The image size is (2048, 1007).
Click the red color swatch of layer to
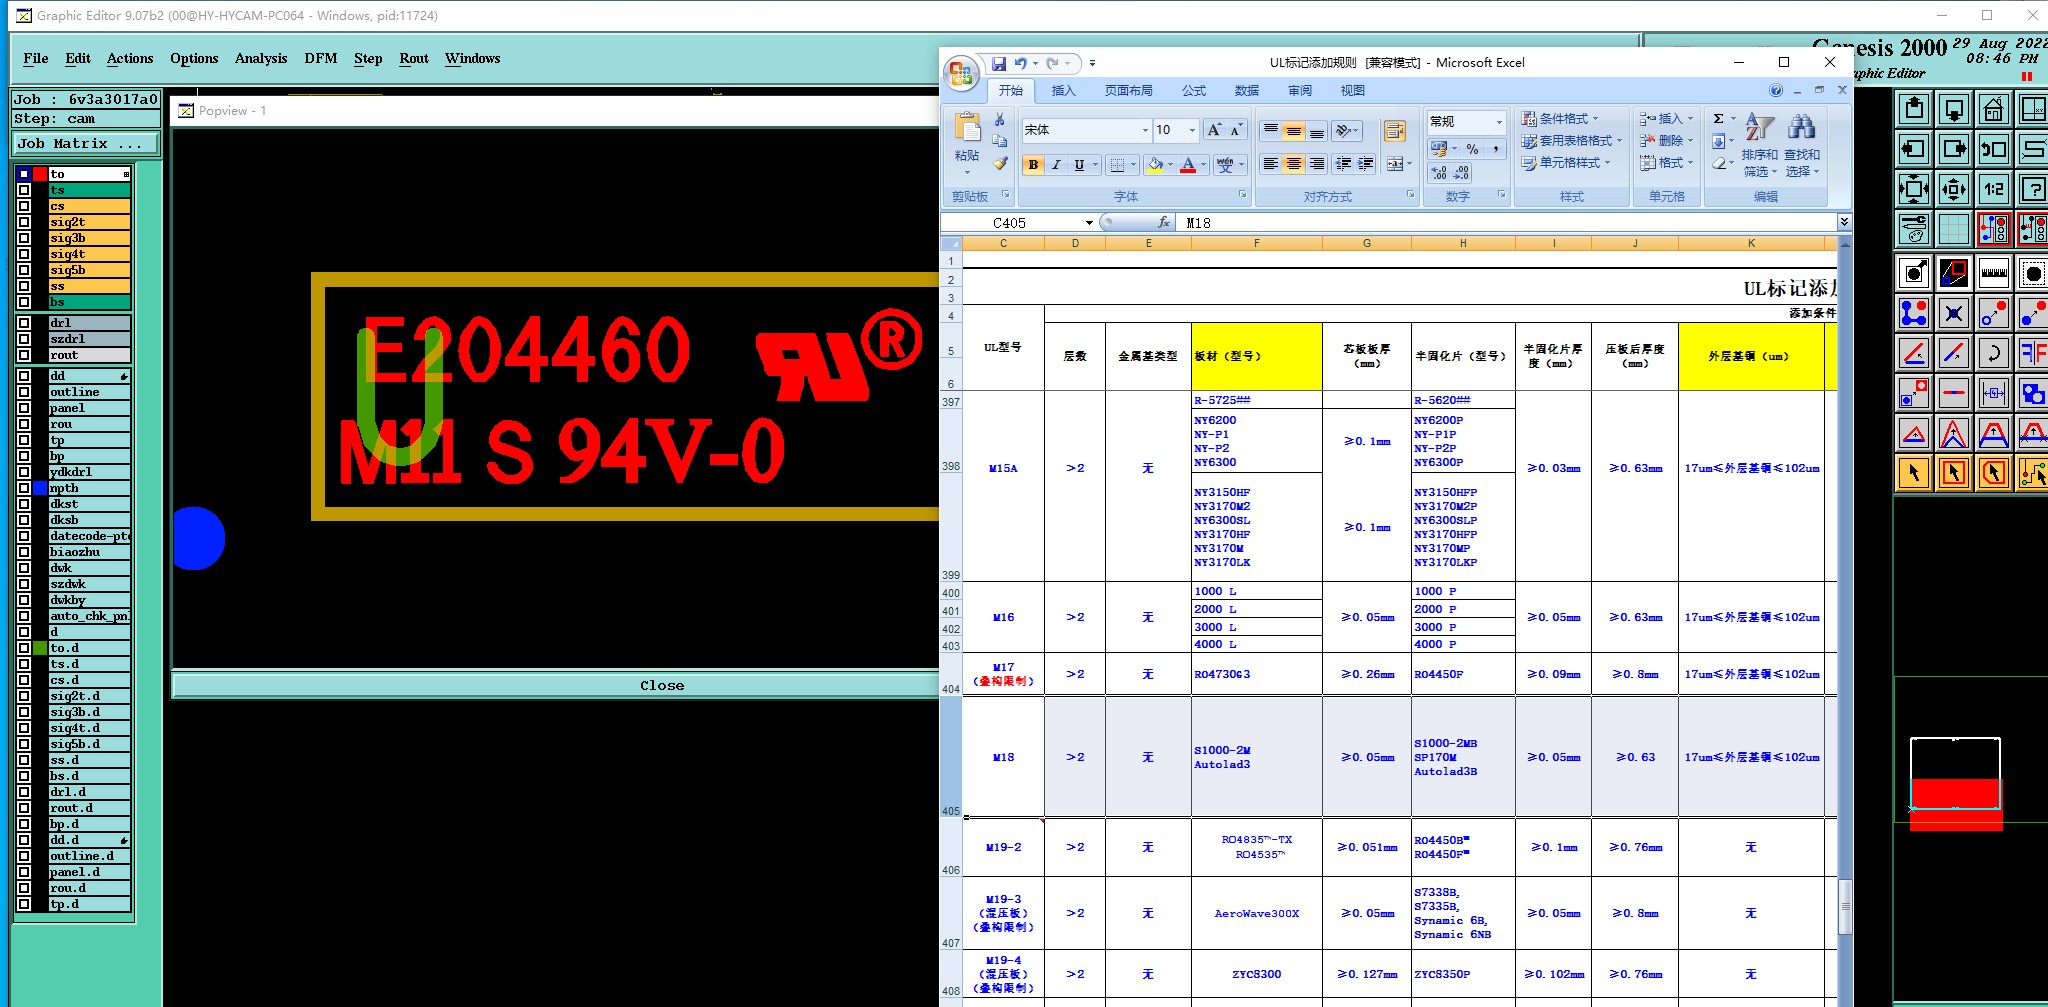pos(40,174)
